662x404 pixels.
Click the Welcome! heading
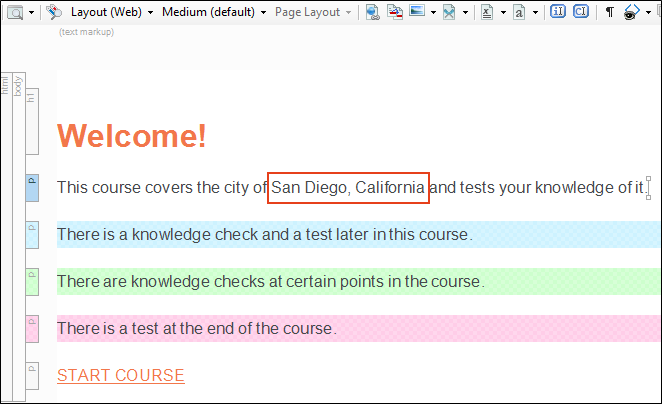[x=132, y=136]
